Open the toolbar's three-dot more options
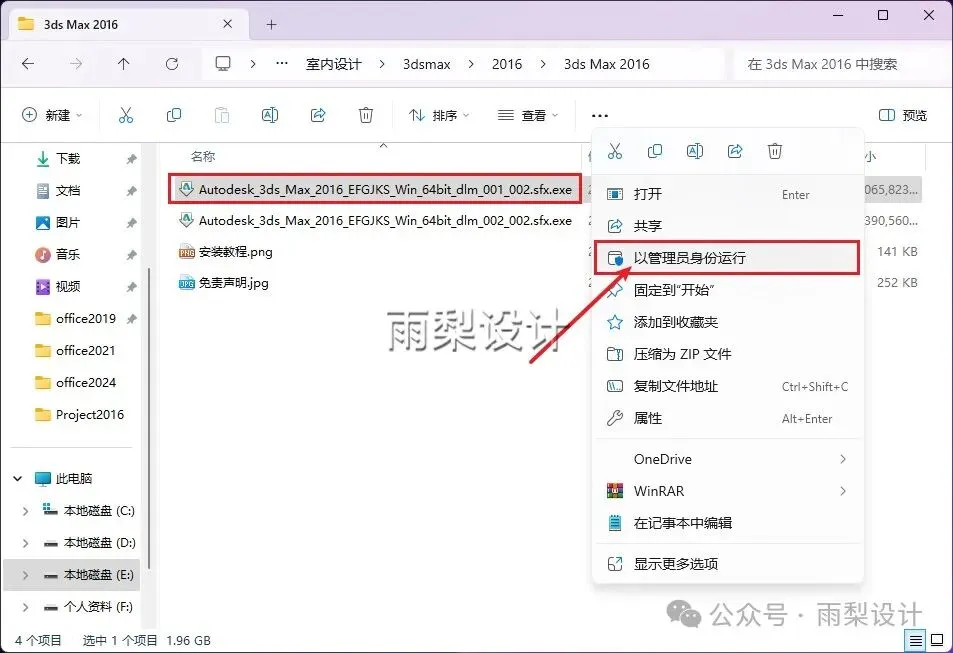953x653 pixels. click(600, 116)
